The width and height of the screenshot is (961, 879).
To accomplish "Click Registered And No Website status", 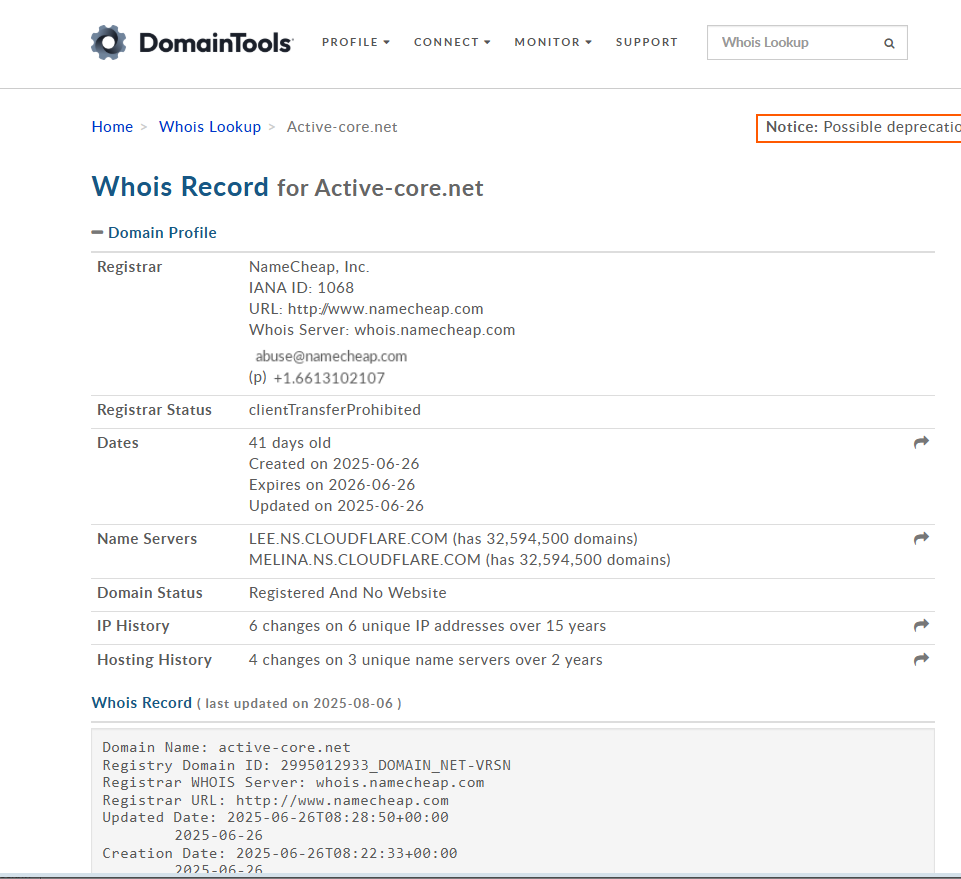I will coord(348,593).
